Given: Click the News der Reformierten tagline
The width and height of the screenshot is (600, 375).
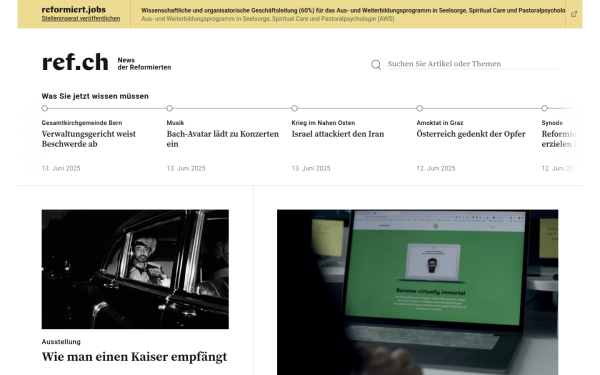Looking at the screenshot, I should [144, 64].
